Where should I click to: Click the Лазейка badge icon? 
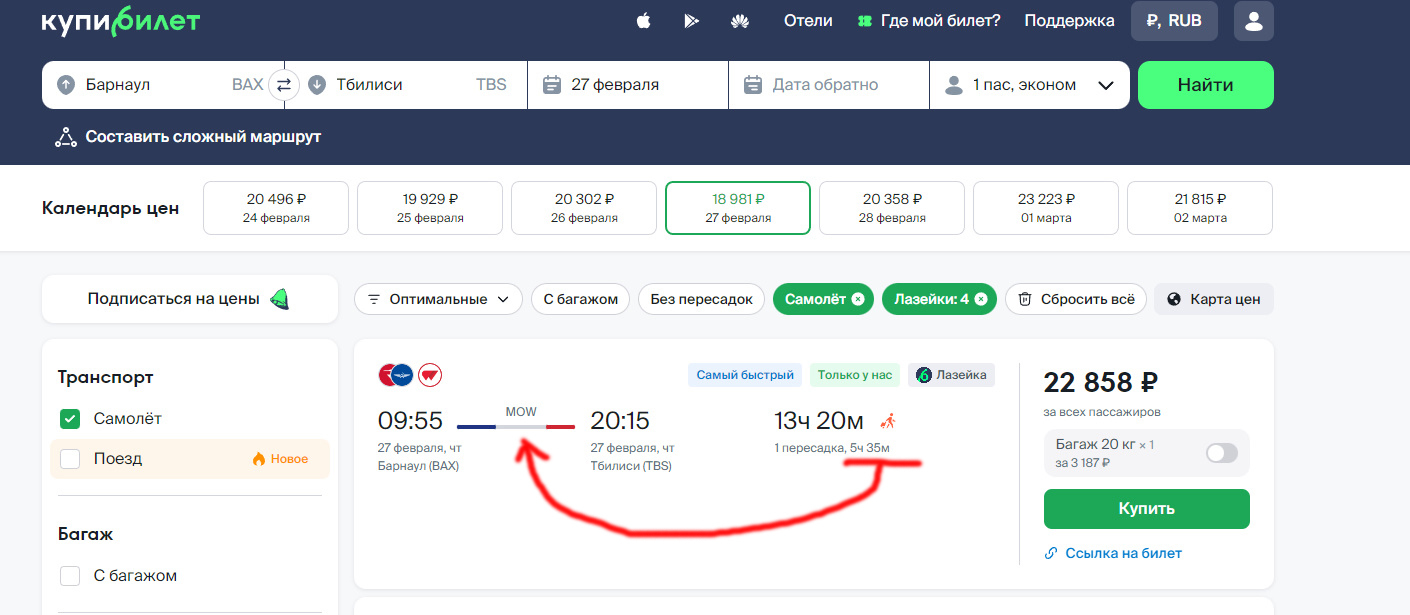click(x=924, y=375)
